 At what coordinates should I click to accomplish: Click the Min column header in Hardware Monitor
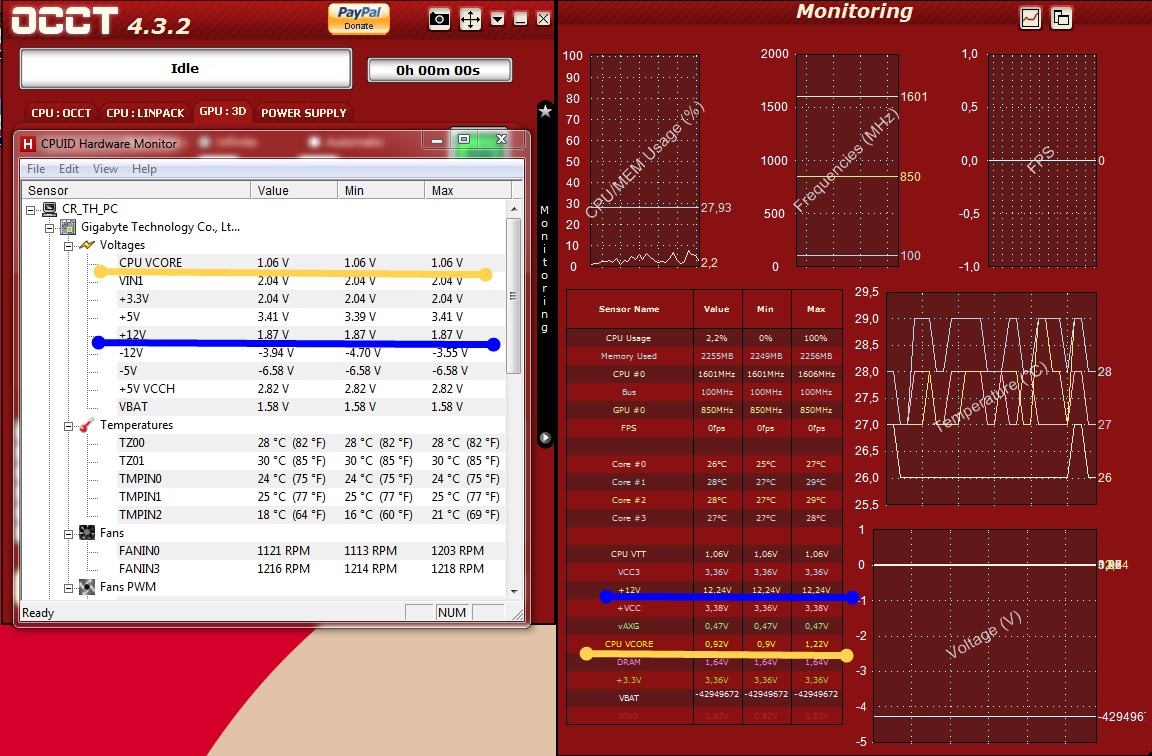coord(381,190)
